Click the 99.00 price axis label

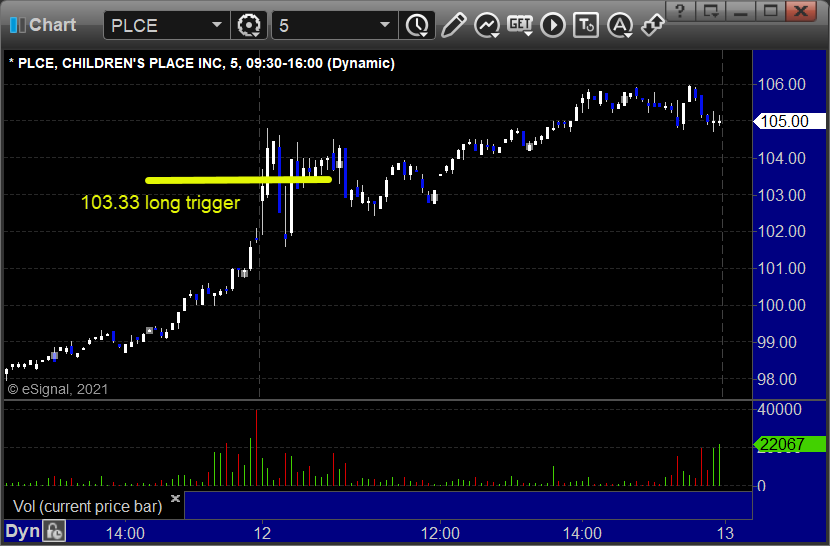click(x=777, y=342)
